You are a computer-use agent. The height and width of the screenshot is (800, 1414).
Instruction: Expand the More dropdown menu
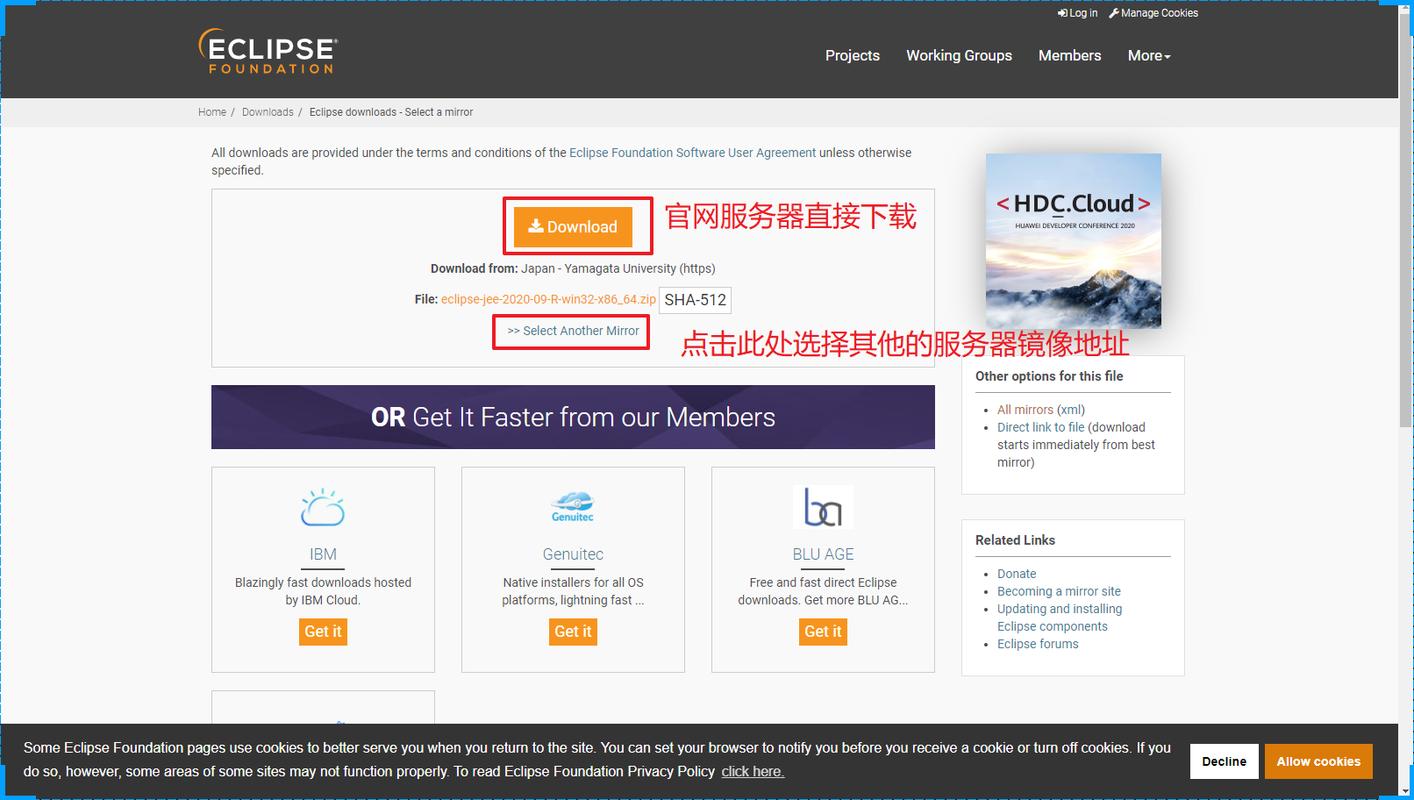coord(1149,55)
